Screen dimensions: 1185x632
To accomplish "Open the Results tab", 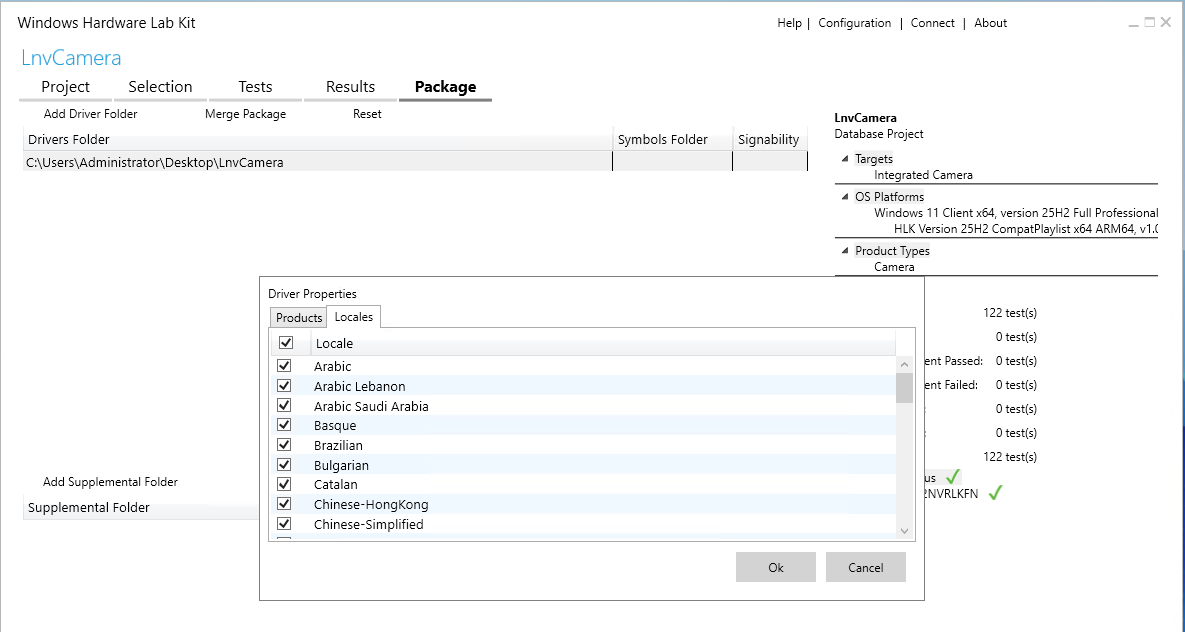I will pos(350,87).
